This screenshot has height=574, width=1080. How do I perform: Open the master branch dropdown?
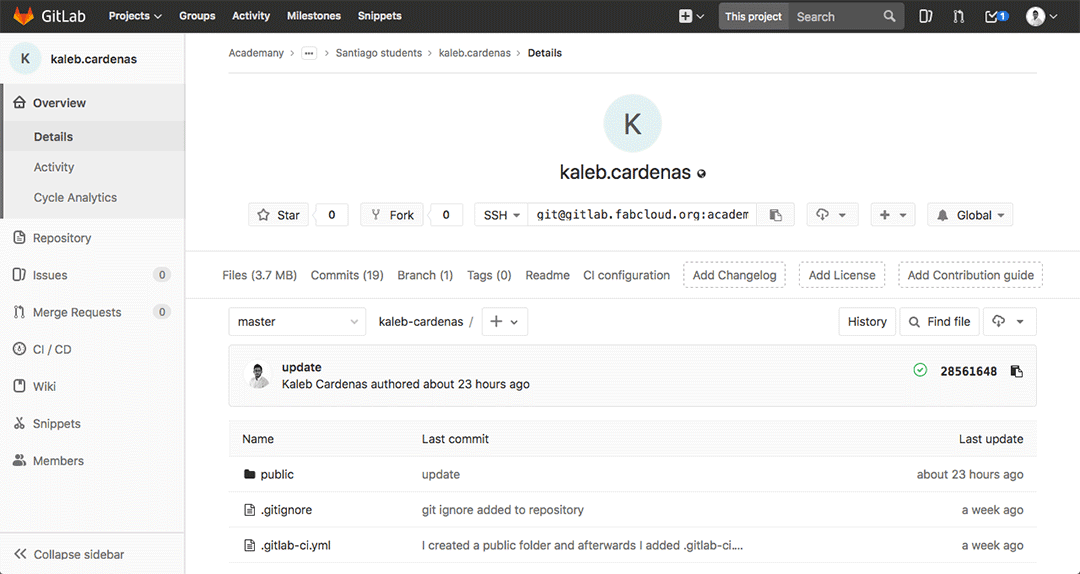coord(298,322)
